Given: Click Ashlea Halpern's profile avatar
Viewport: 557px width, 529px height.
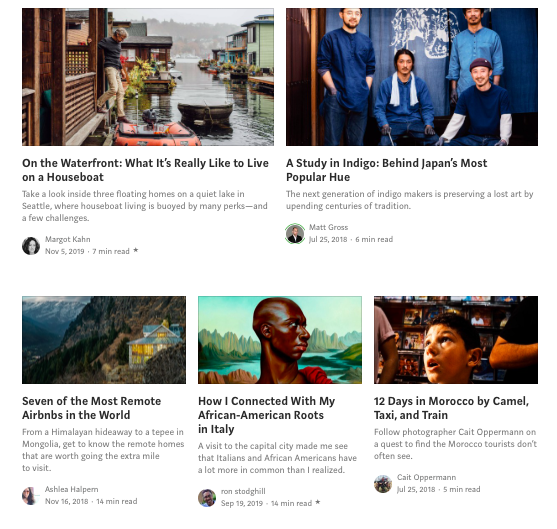Looking at the screenshot, I should click(x=31, y=496).
